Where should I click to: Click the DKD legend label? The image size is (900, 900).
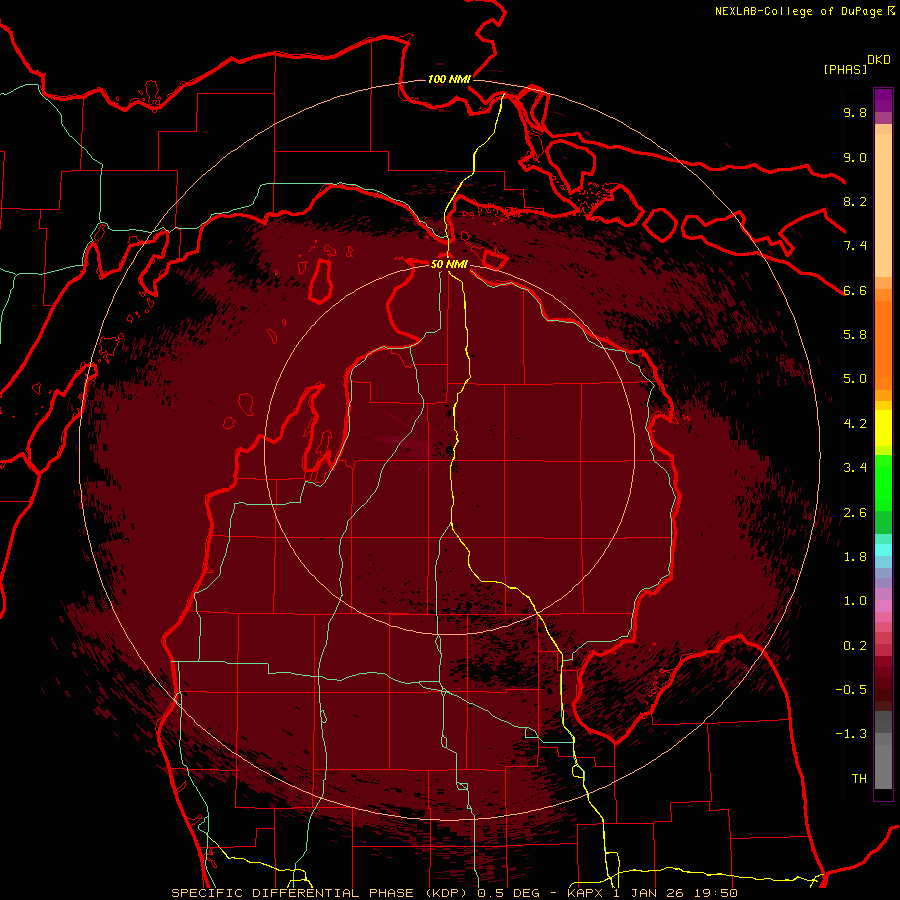pos(879,60)
